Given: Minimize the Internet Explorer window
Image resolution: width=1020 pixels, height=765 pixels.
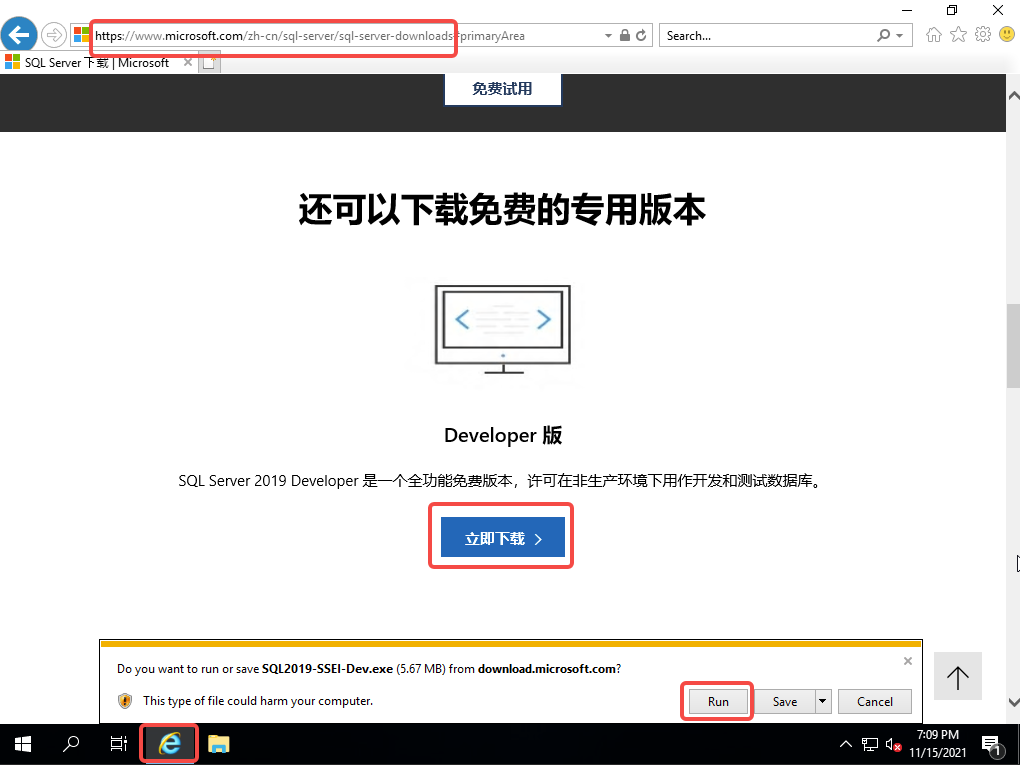Looking at the screenshot, I should [907, 10].
